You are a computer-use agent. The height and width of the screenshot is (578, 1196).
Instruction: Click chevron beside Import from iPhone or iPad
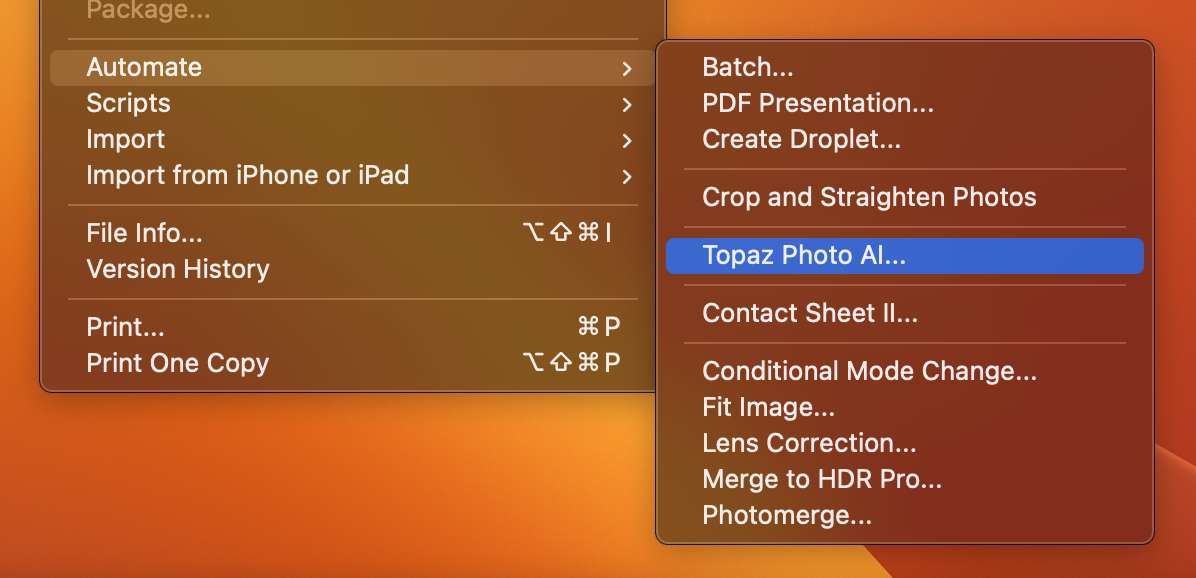point(626,177)
